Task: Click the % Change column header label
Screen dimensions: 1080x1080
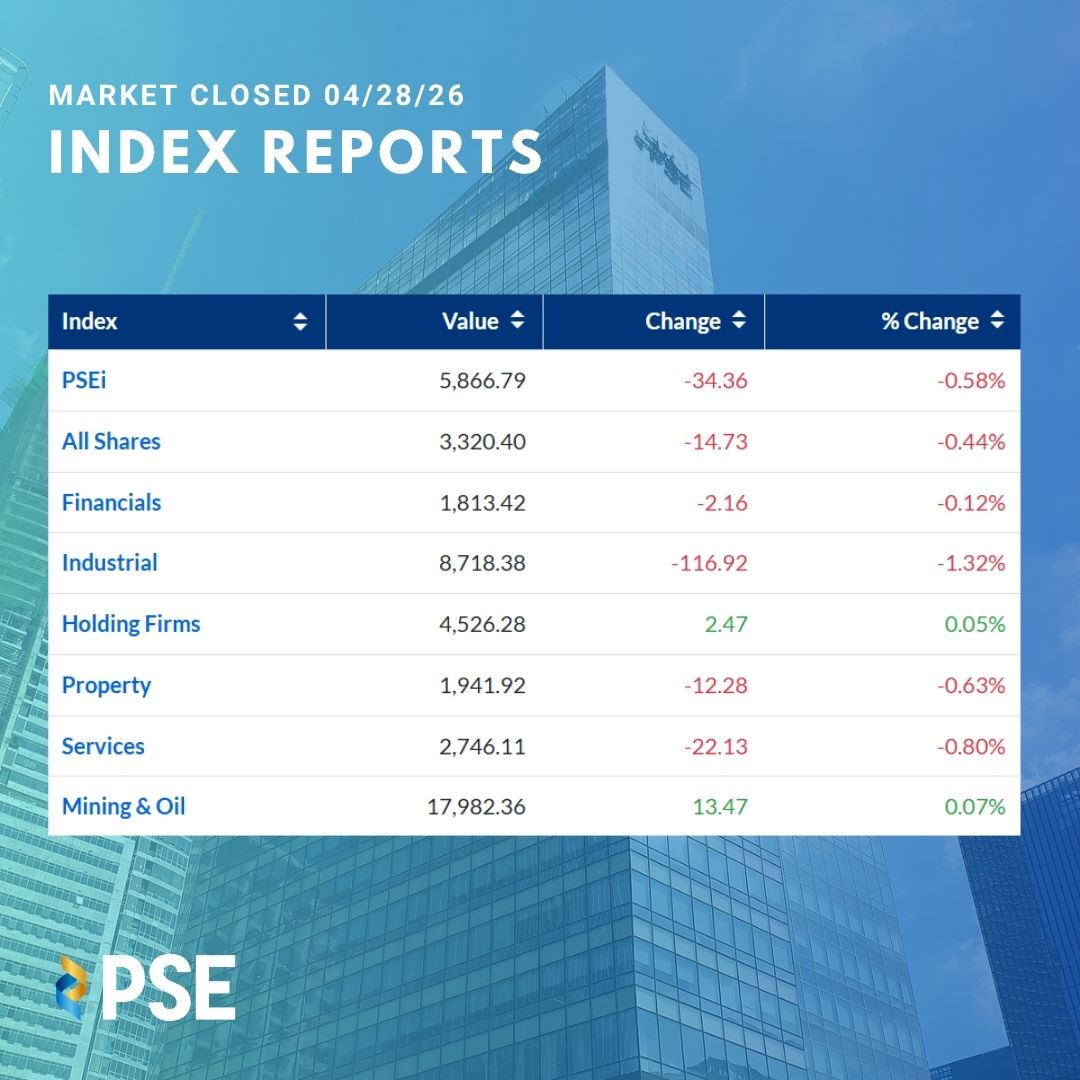Action: [930, 322]
